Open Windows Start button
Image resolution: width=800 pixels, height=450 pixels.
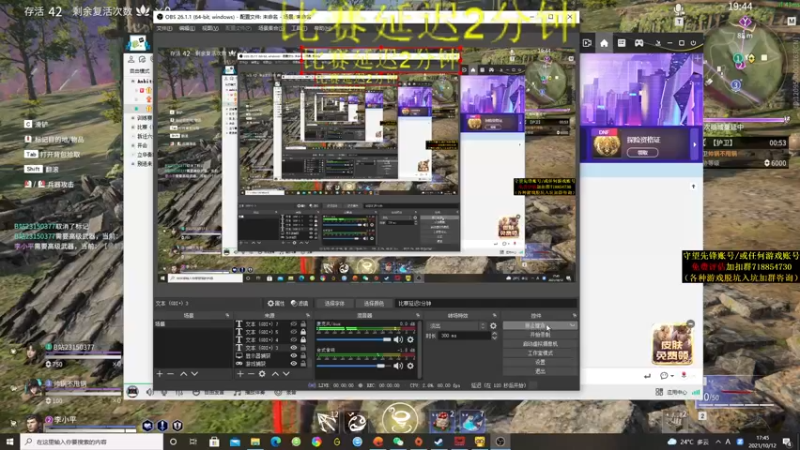click(10, 441)
